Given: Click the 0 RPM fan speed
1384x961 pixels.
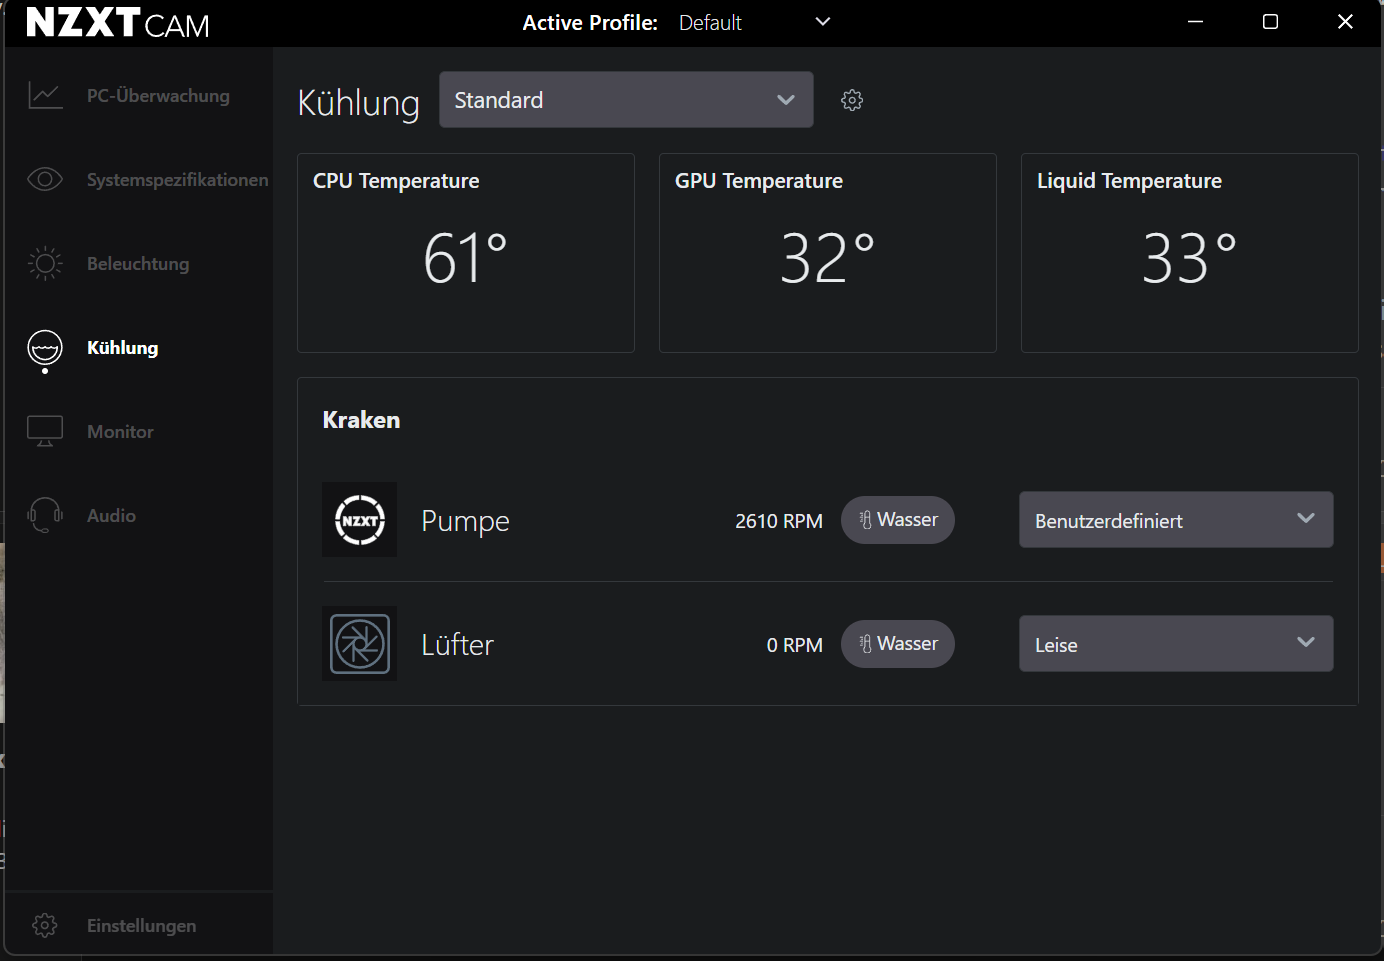Looking at the screenshot, I should click(x=795, y=645).
